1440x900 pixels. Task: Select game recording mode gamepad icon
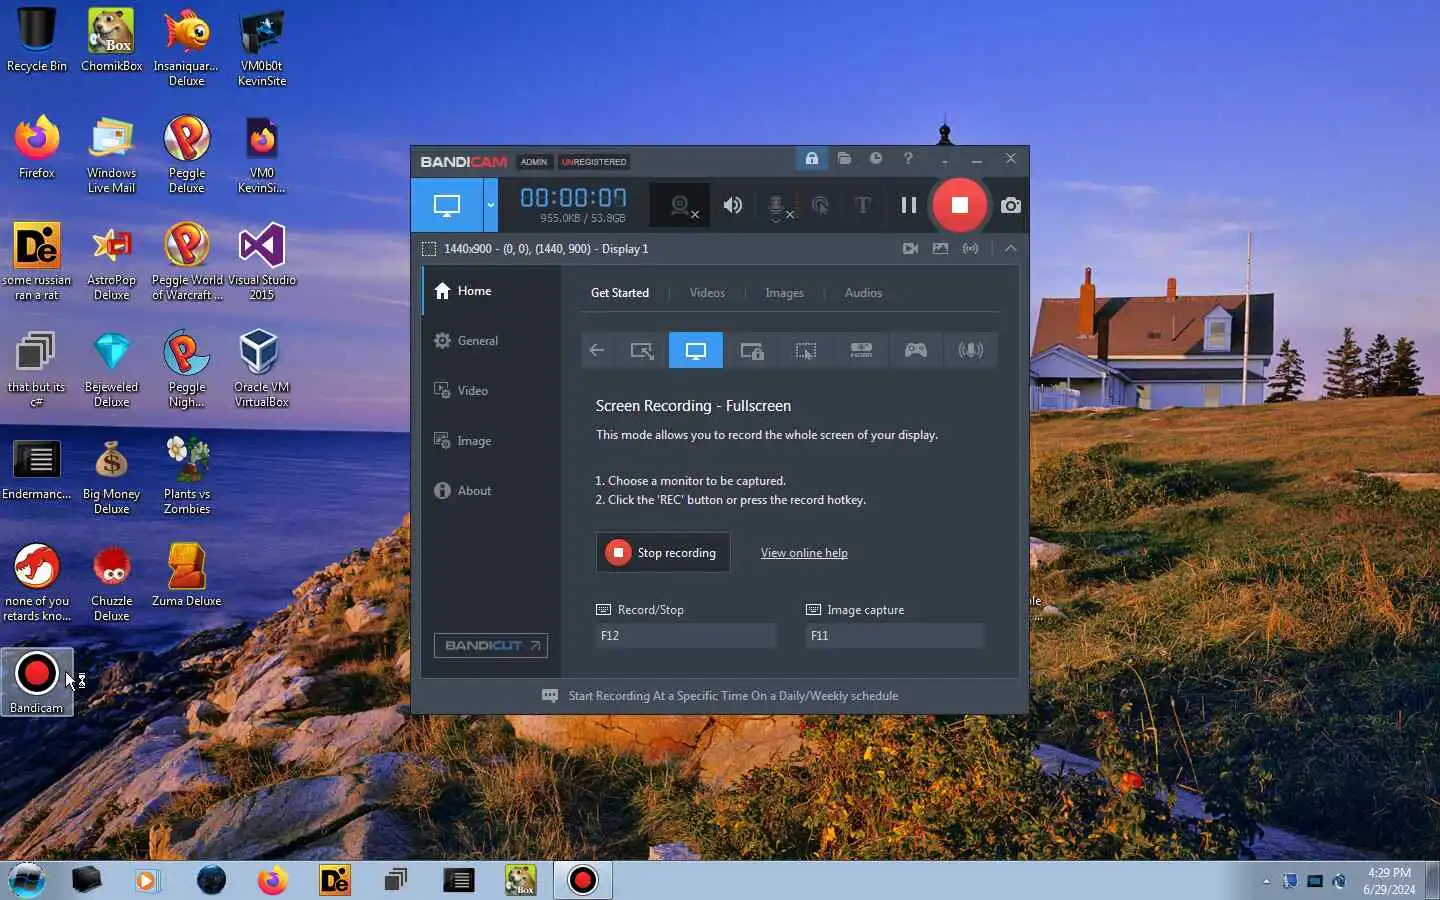click(916, 350)
